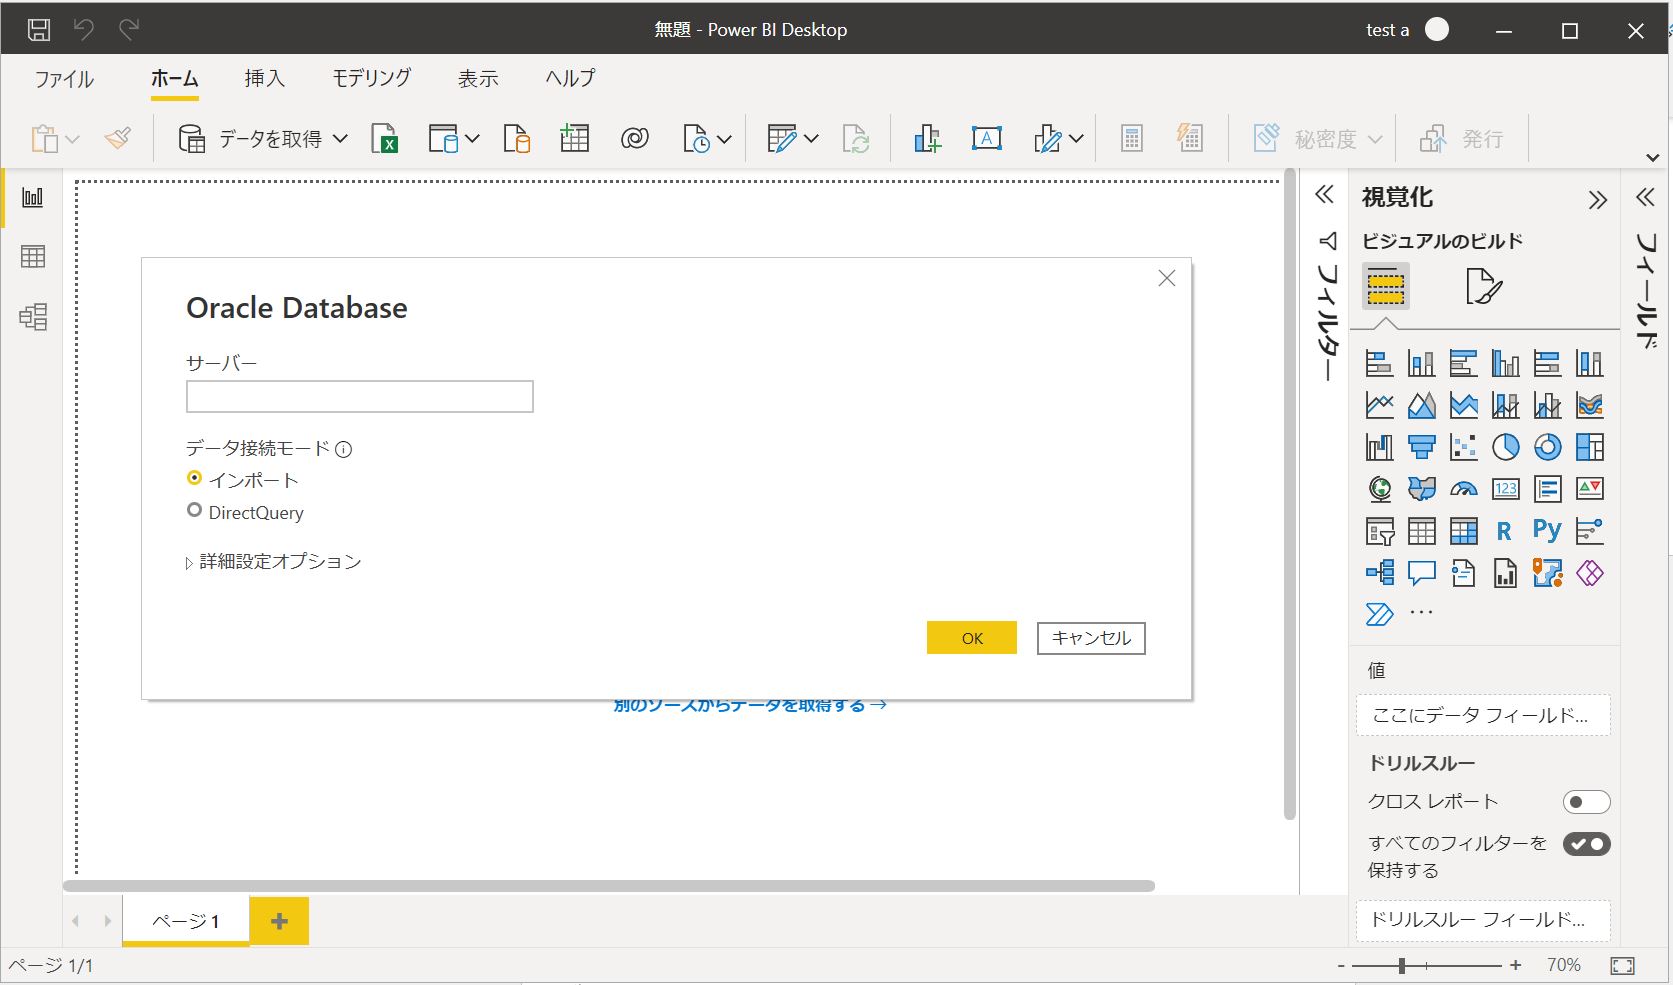Select the DirectQuery radio button
The image size is (1673, 985).
[x=195, y=511]
